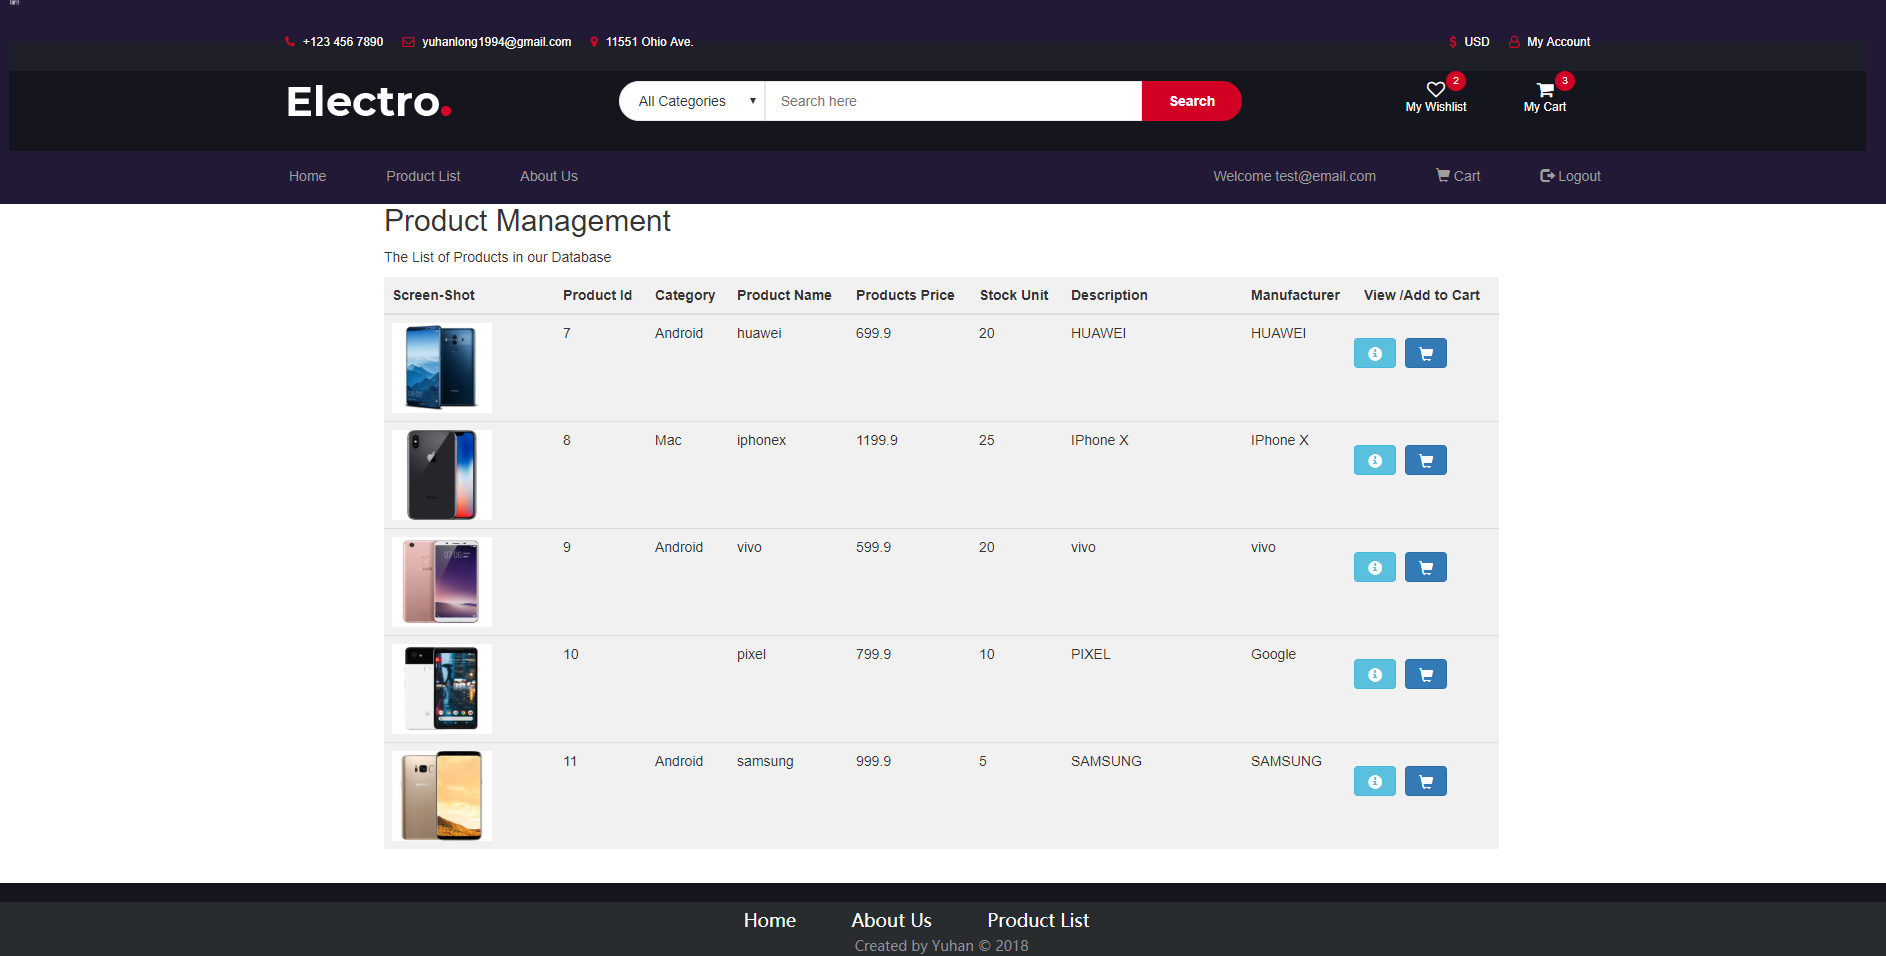Click the iPhone X product screenshot

point(441,474)
